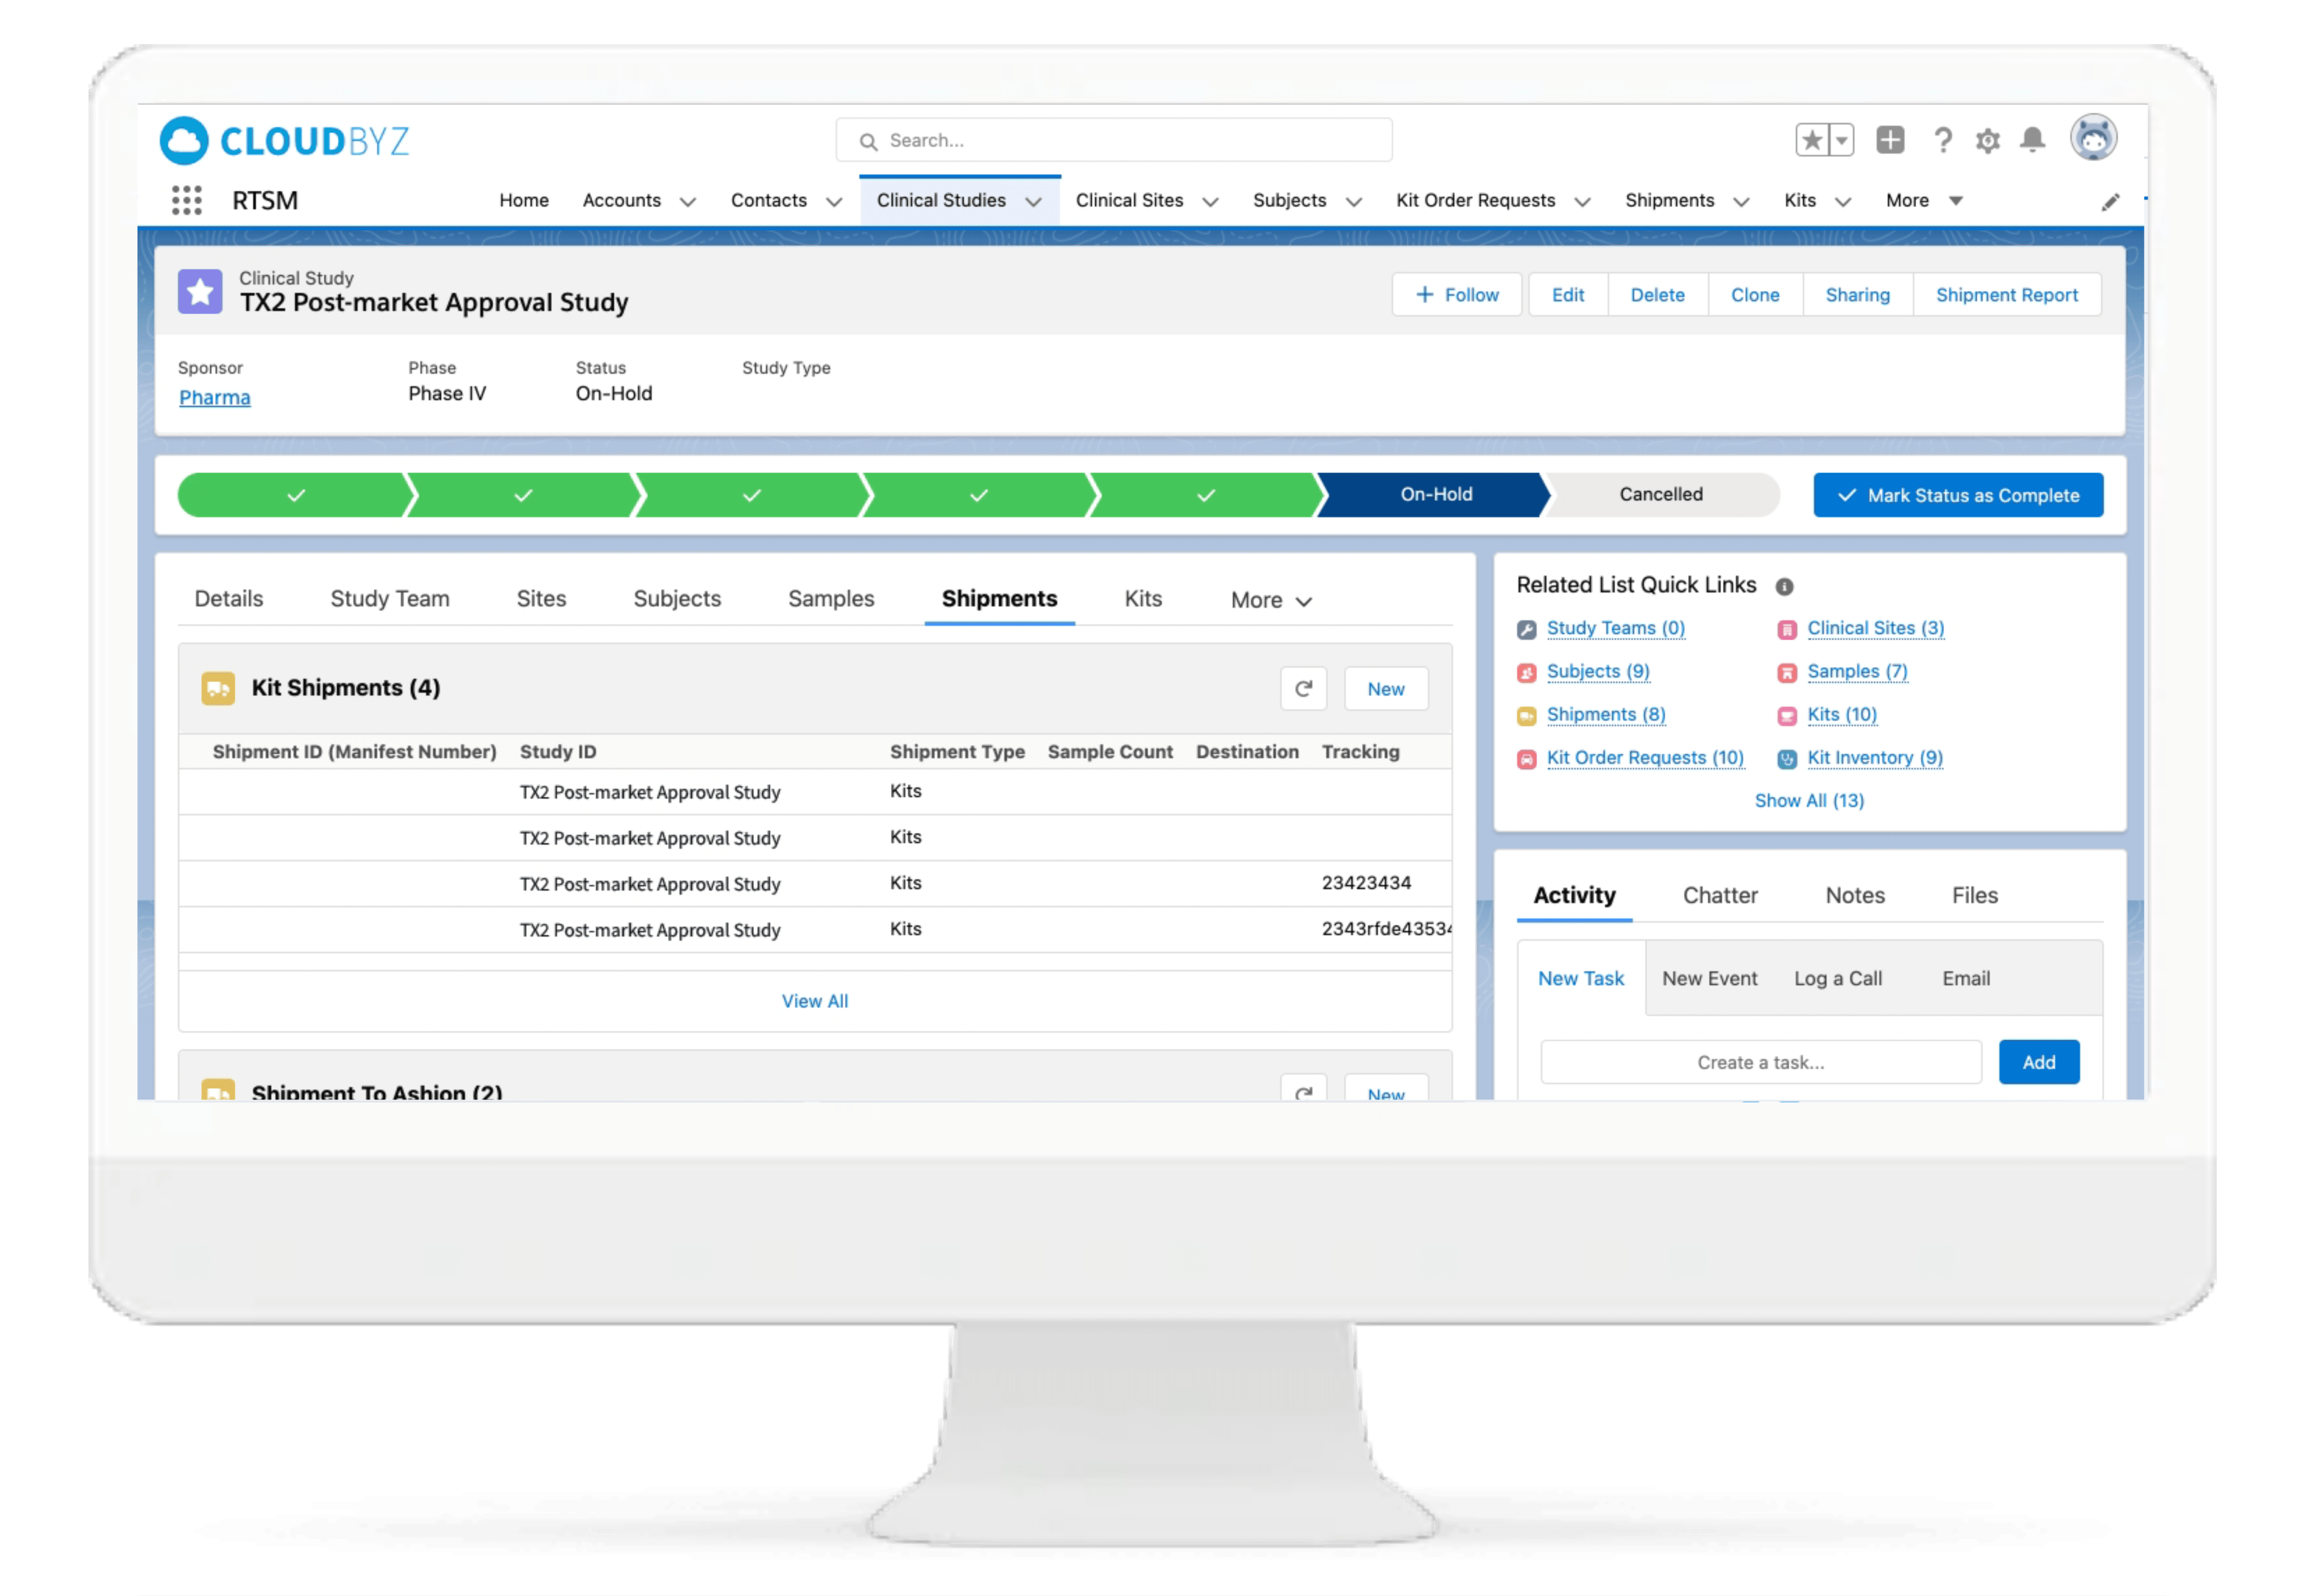
Task: Open the App Launcher grid icon
Action: [x=186, y=200]
